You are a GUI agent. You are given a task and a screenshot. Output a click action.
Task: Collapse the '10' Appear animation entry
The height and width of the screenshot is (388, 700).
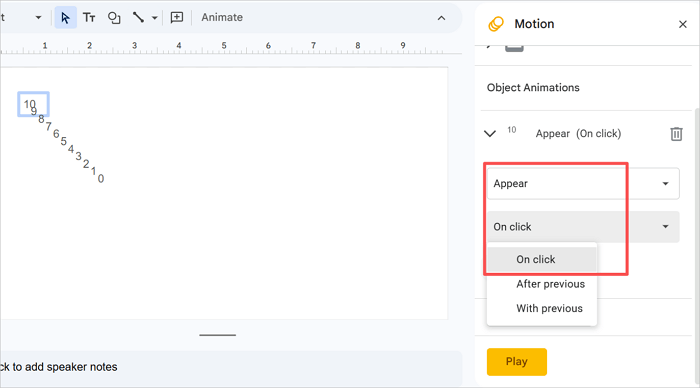pos(490,134)
